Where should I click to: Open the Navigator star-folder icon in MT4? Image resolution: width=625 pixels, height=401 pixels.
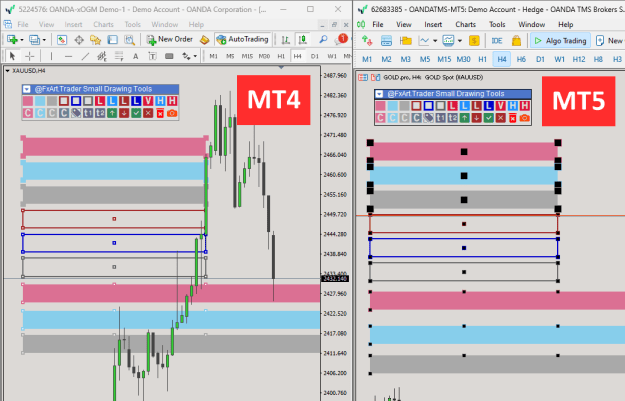(x=95, y=39)
